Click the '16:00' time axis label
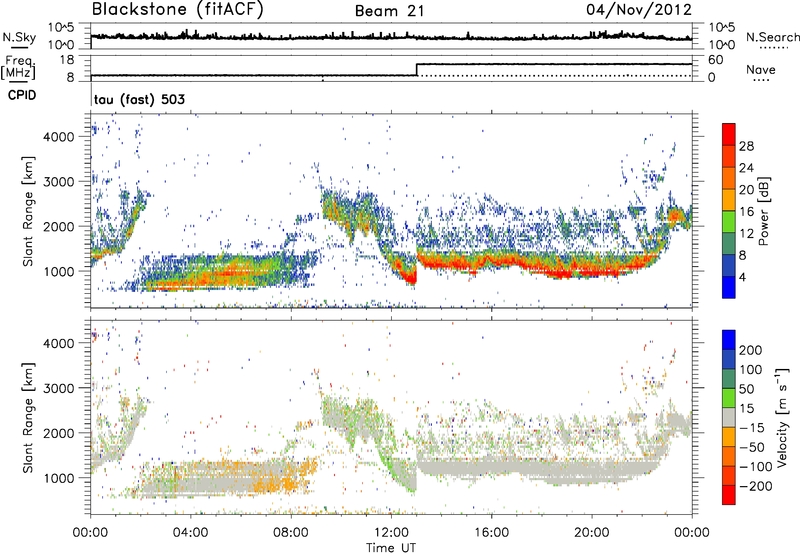800x554 pixels. (491, 533)
